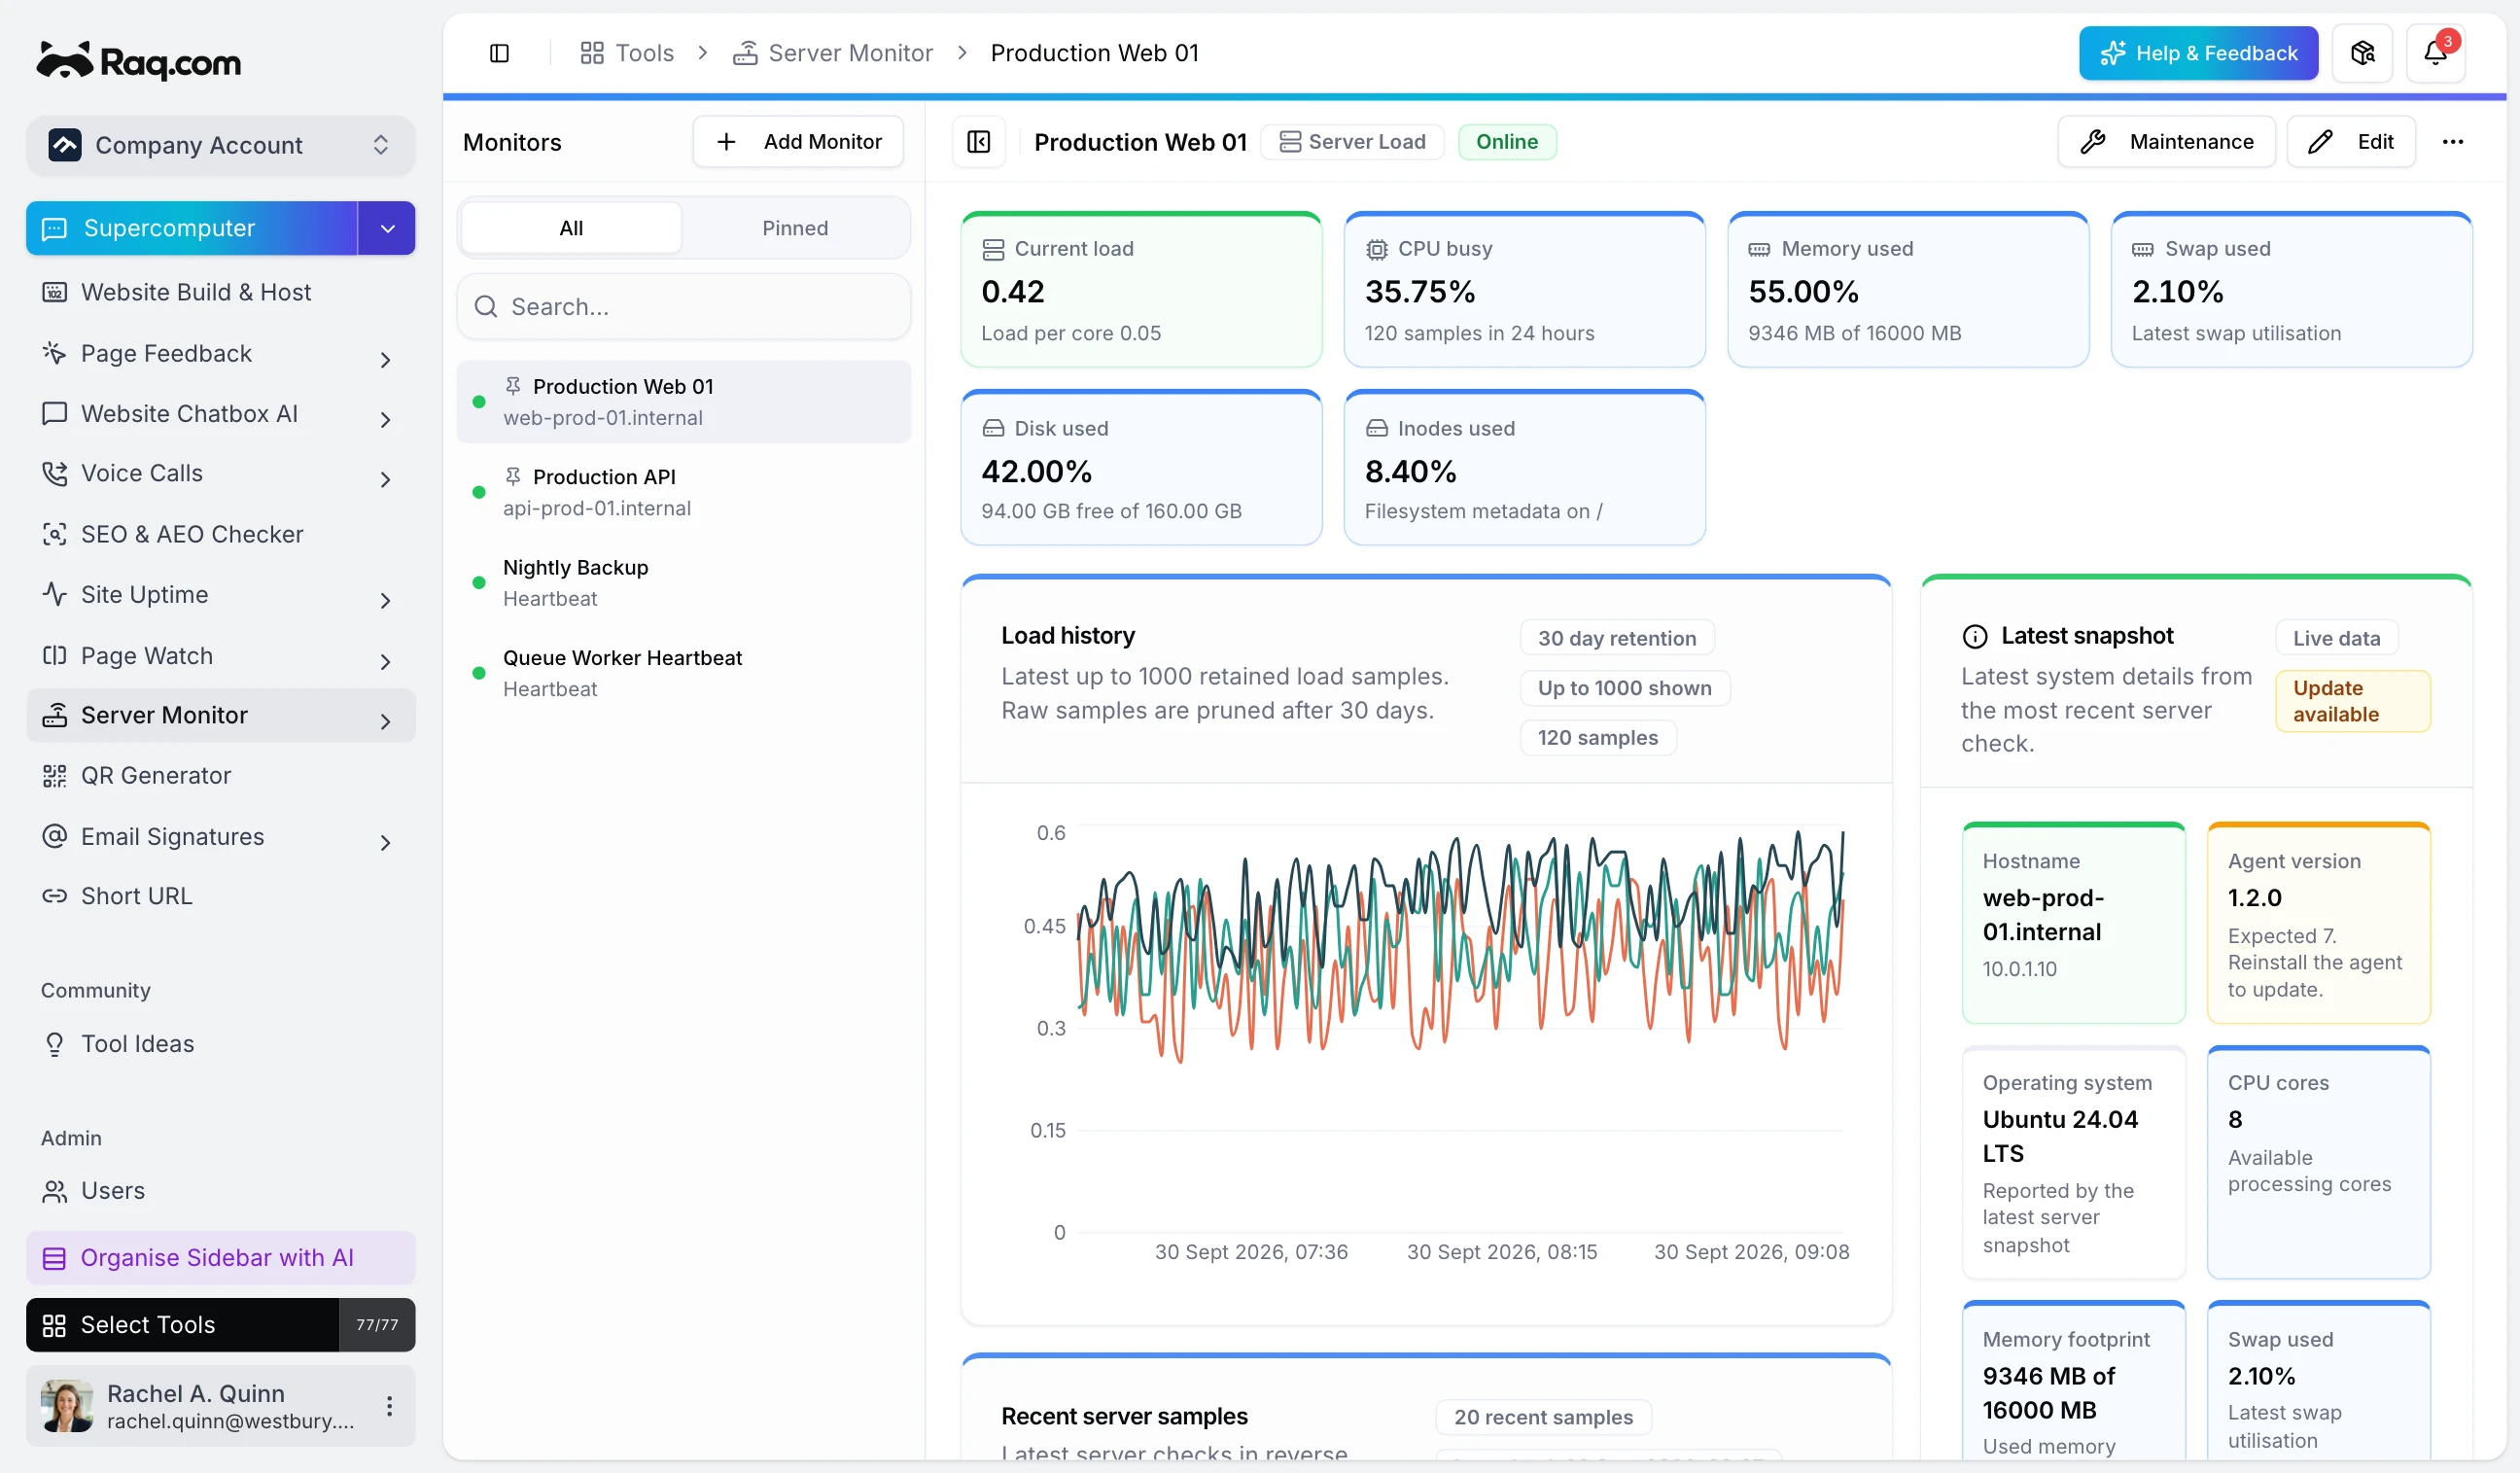This screenshot has width=2520, height=1473.
Task: Click the Supercomputer button
Action: (191, 228)
